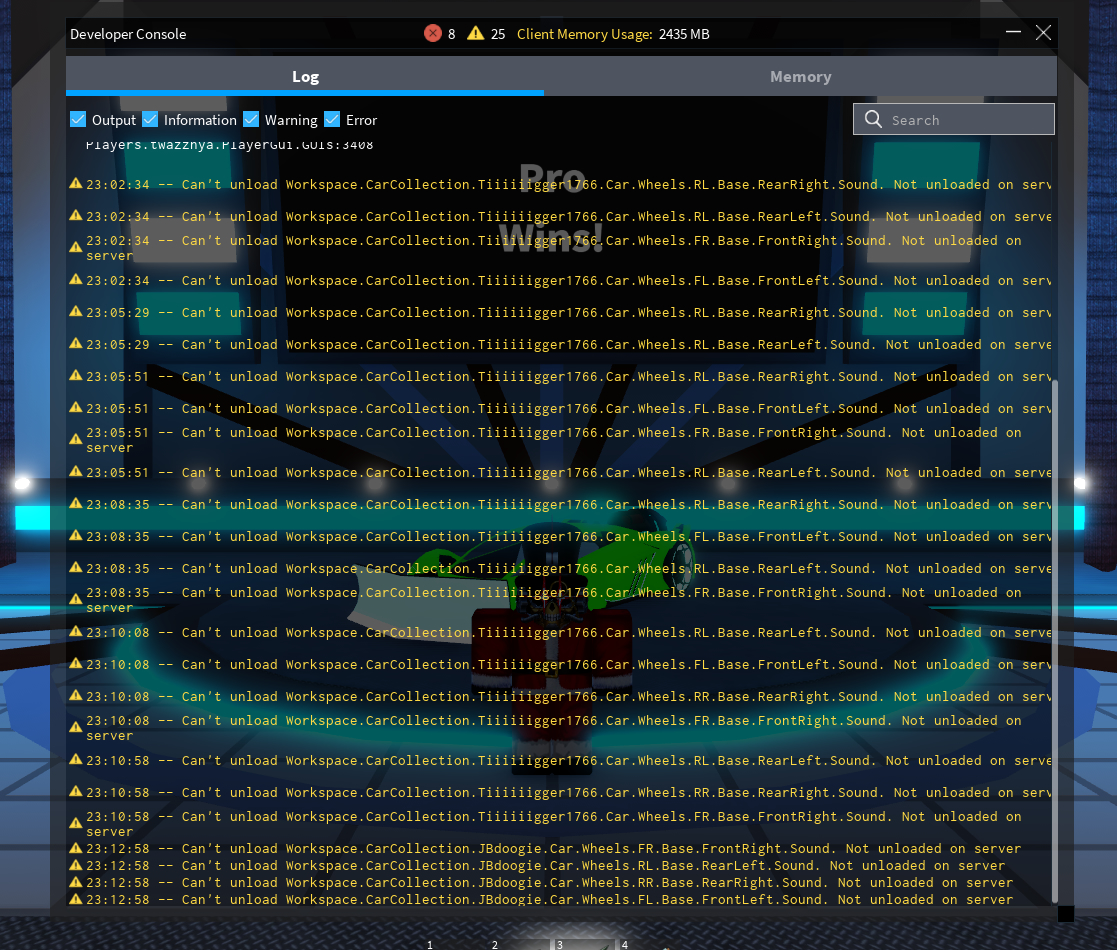
Task: Click warning icon beside 23:02:34 RearRight log
Action: 76,184
